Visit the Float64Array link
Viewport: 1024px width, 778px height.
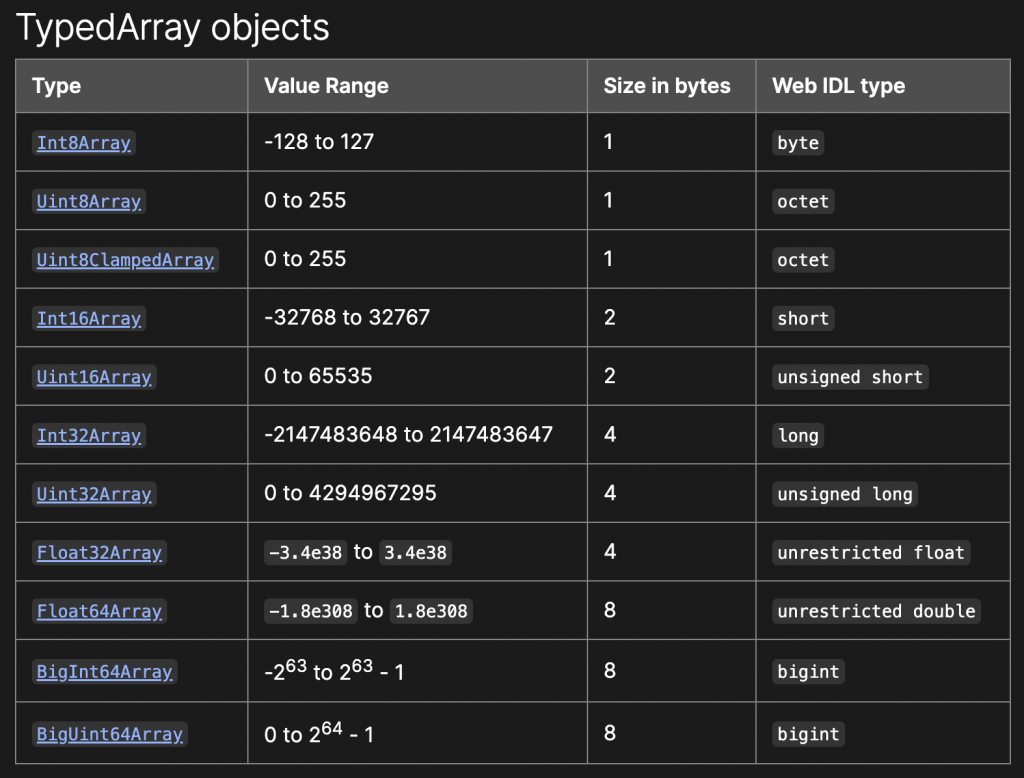99,611
